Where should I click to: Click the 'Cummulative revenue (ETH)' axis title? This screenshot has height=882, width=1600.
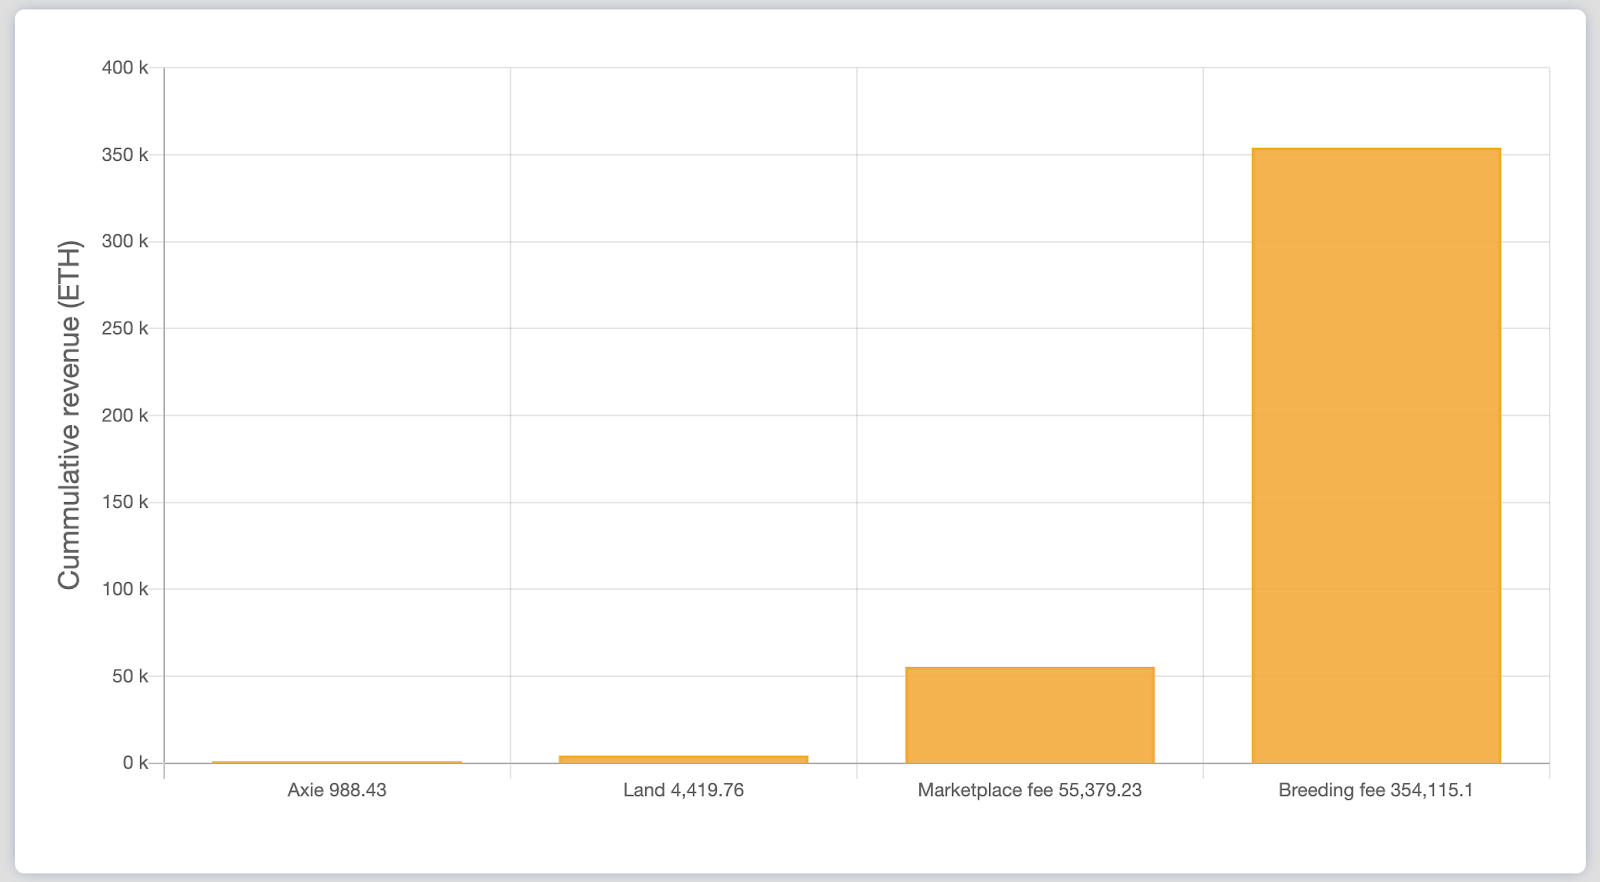(69, 415)
